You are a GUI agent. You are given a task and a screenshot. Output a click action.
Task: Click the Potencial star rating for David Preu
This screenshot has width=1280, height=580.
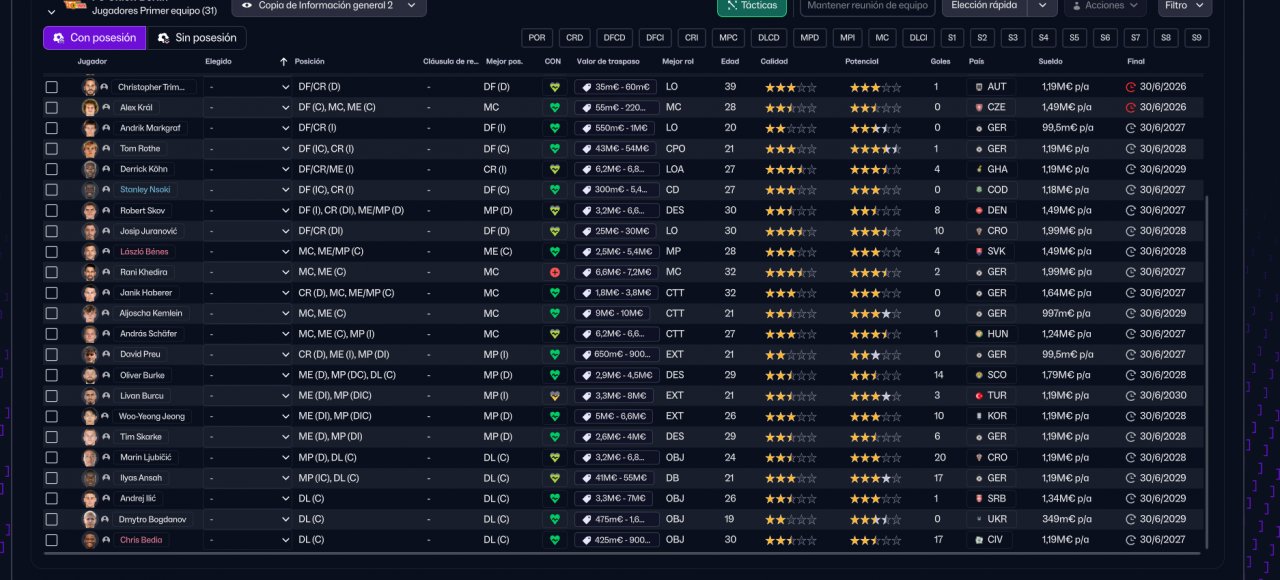(875, 355)
